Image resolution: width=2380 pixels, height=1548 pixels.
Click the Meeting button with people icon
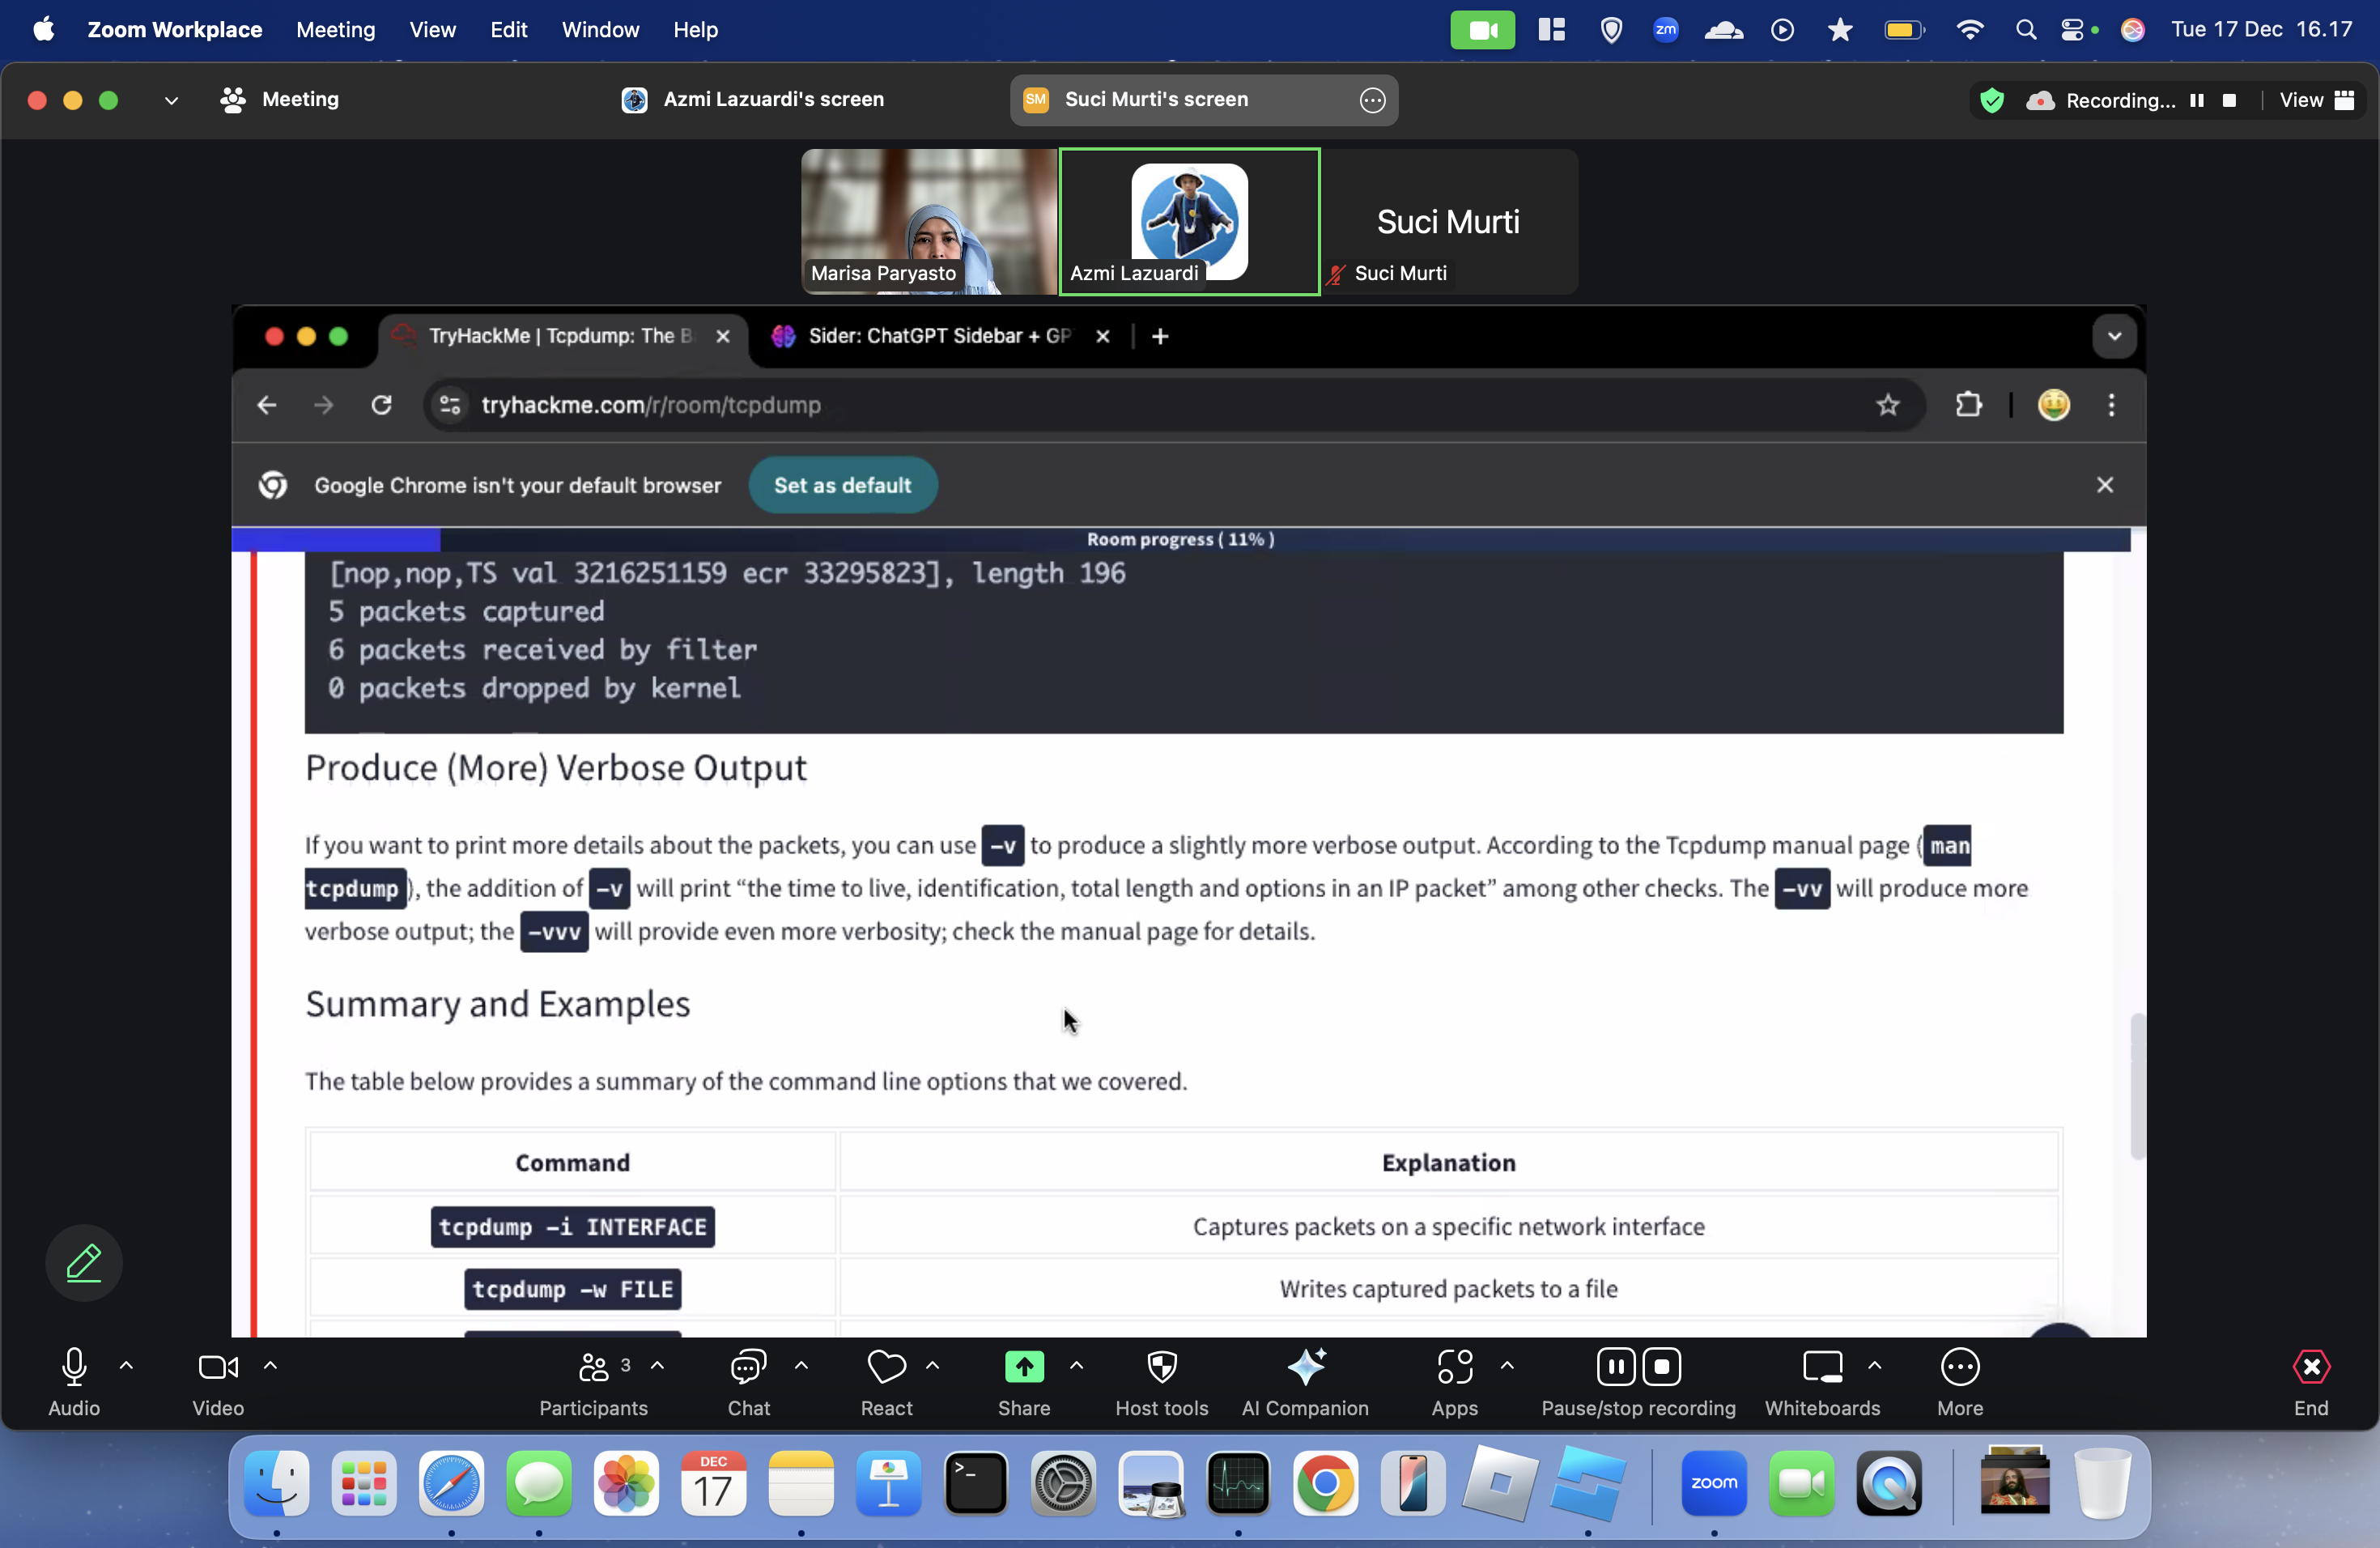[x=280, y=99]
